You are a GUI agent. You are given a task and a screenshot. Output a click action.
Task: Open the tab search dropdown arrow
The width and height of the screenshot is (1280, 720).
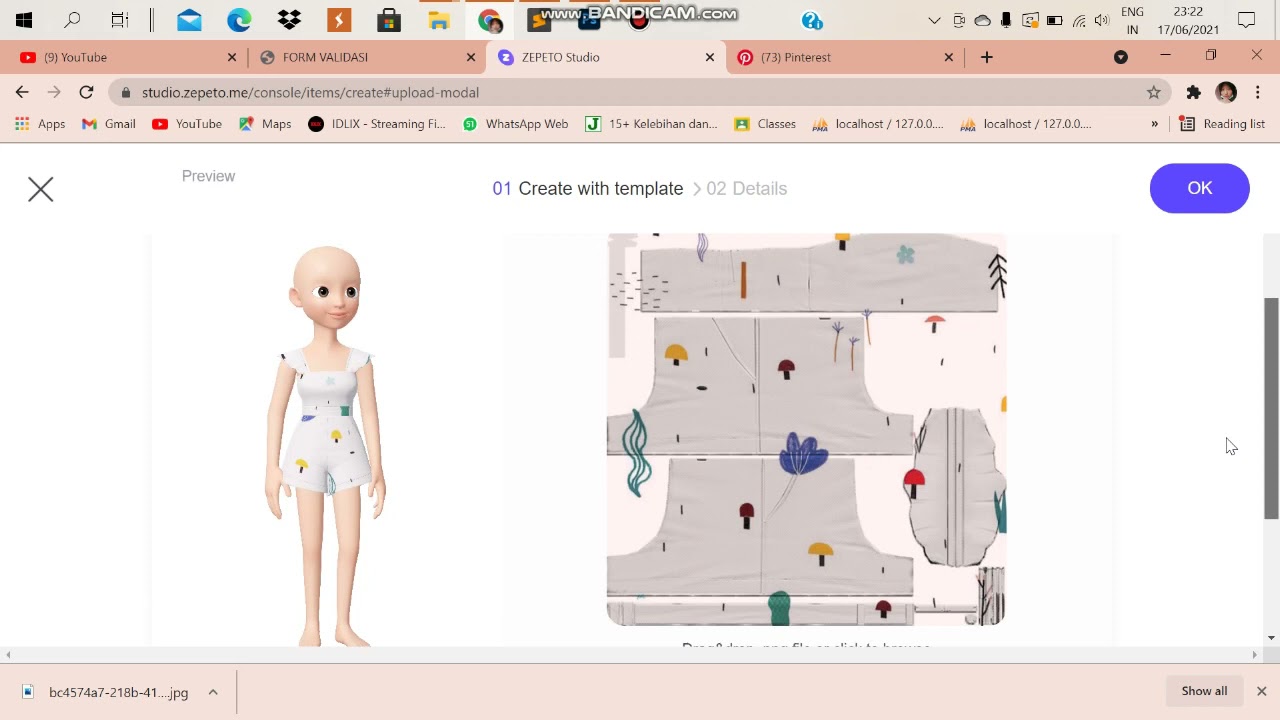1121,57
